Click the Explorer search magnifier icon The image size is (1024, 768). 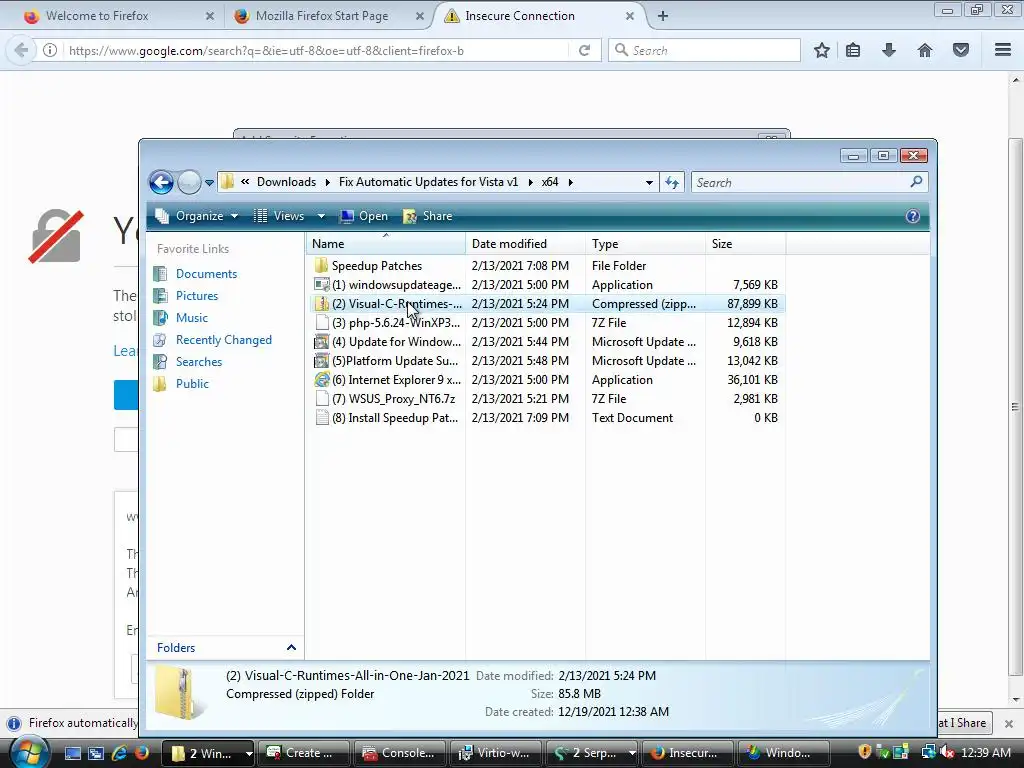916,182
